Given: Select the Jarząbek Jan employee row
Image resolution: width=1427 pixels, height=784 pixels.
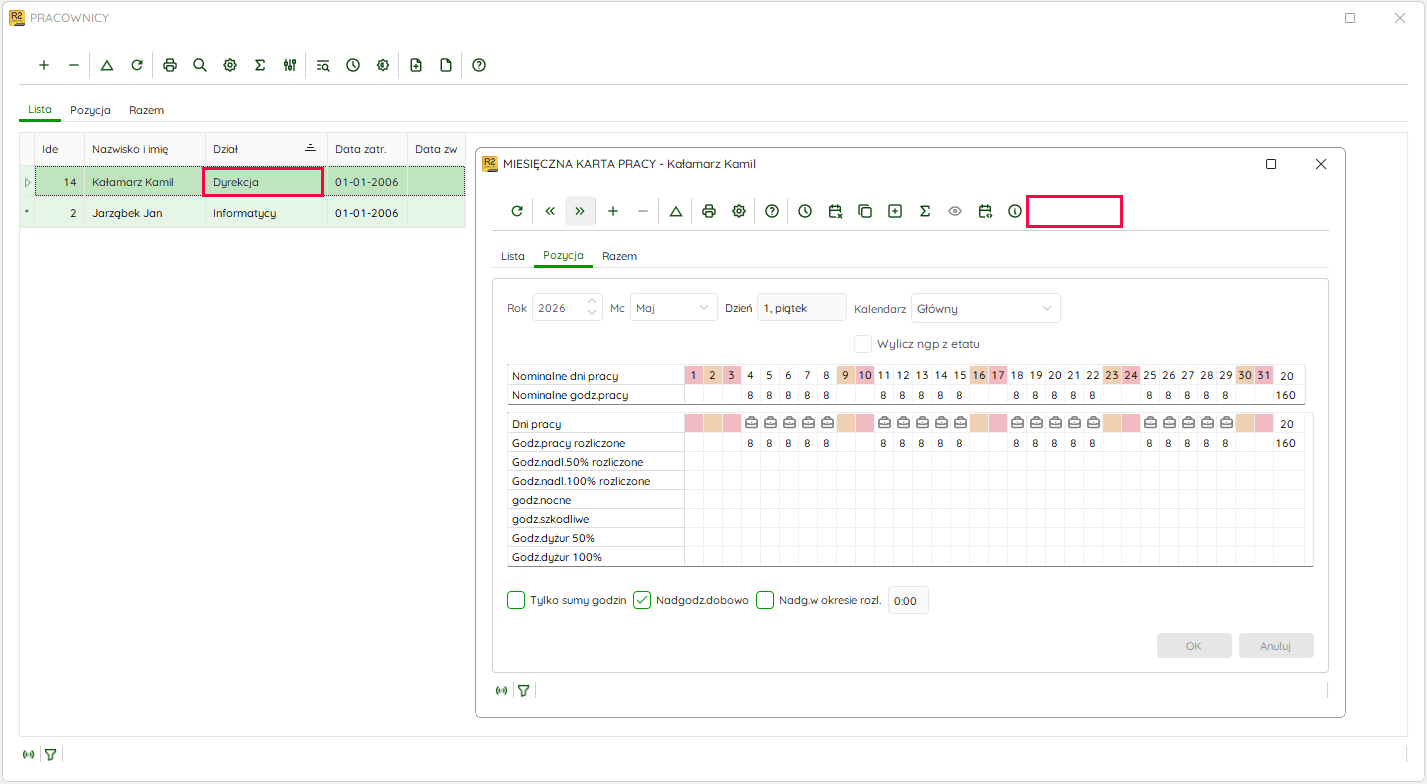Looking at the screenshot, I should pos(242,213).
